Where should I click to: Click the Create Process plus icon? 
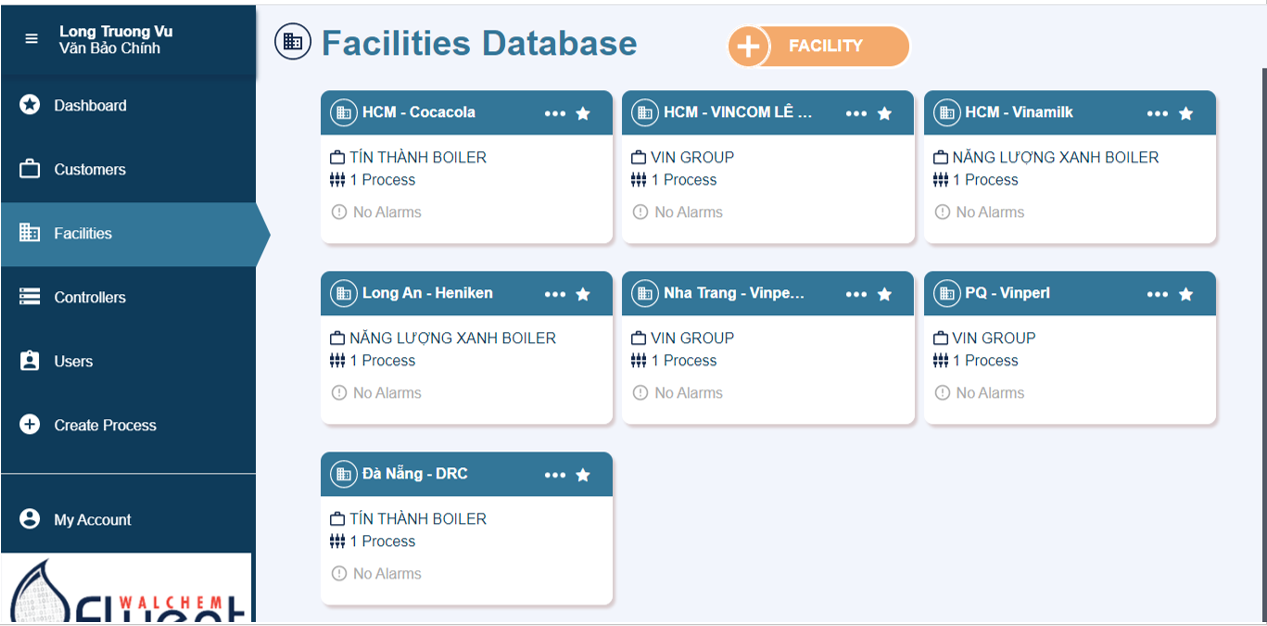[30, 424]
